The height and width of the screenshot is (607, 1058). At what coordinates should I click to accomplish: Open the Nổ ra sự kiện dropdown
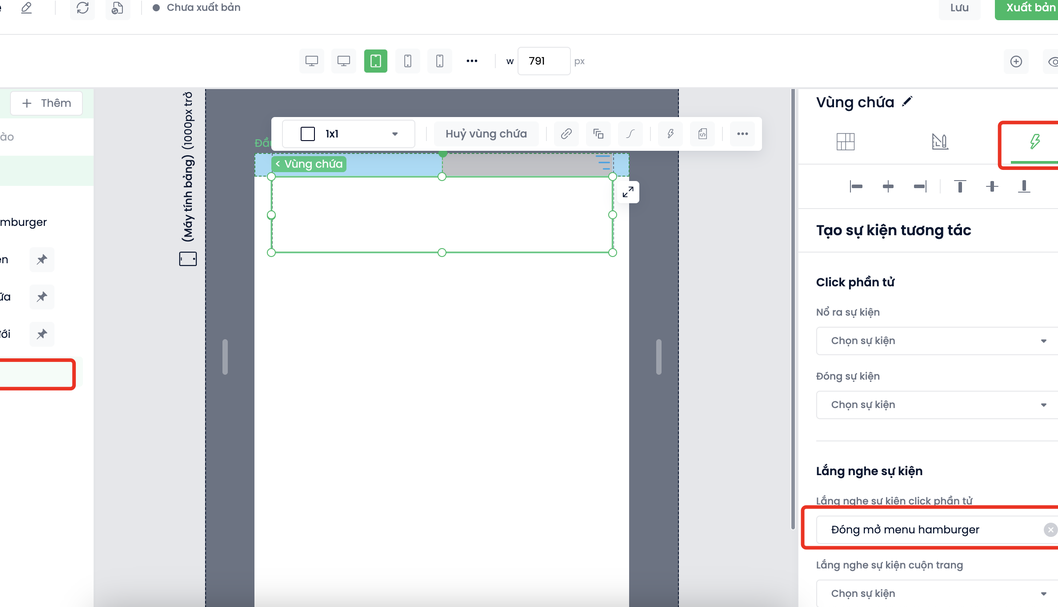937,341
